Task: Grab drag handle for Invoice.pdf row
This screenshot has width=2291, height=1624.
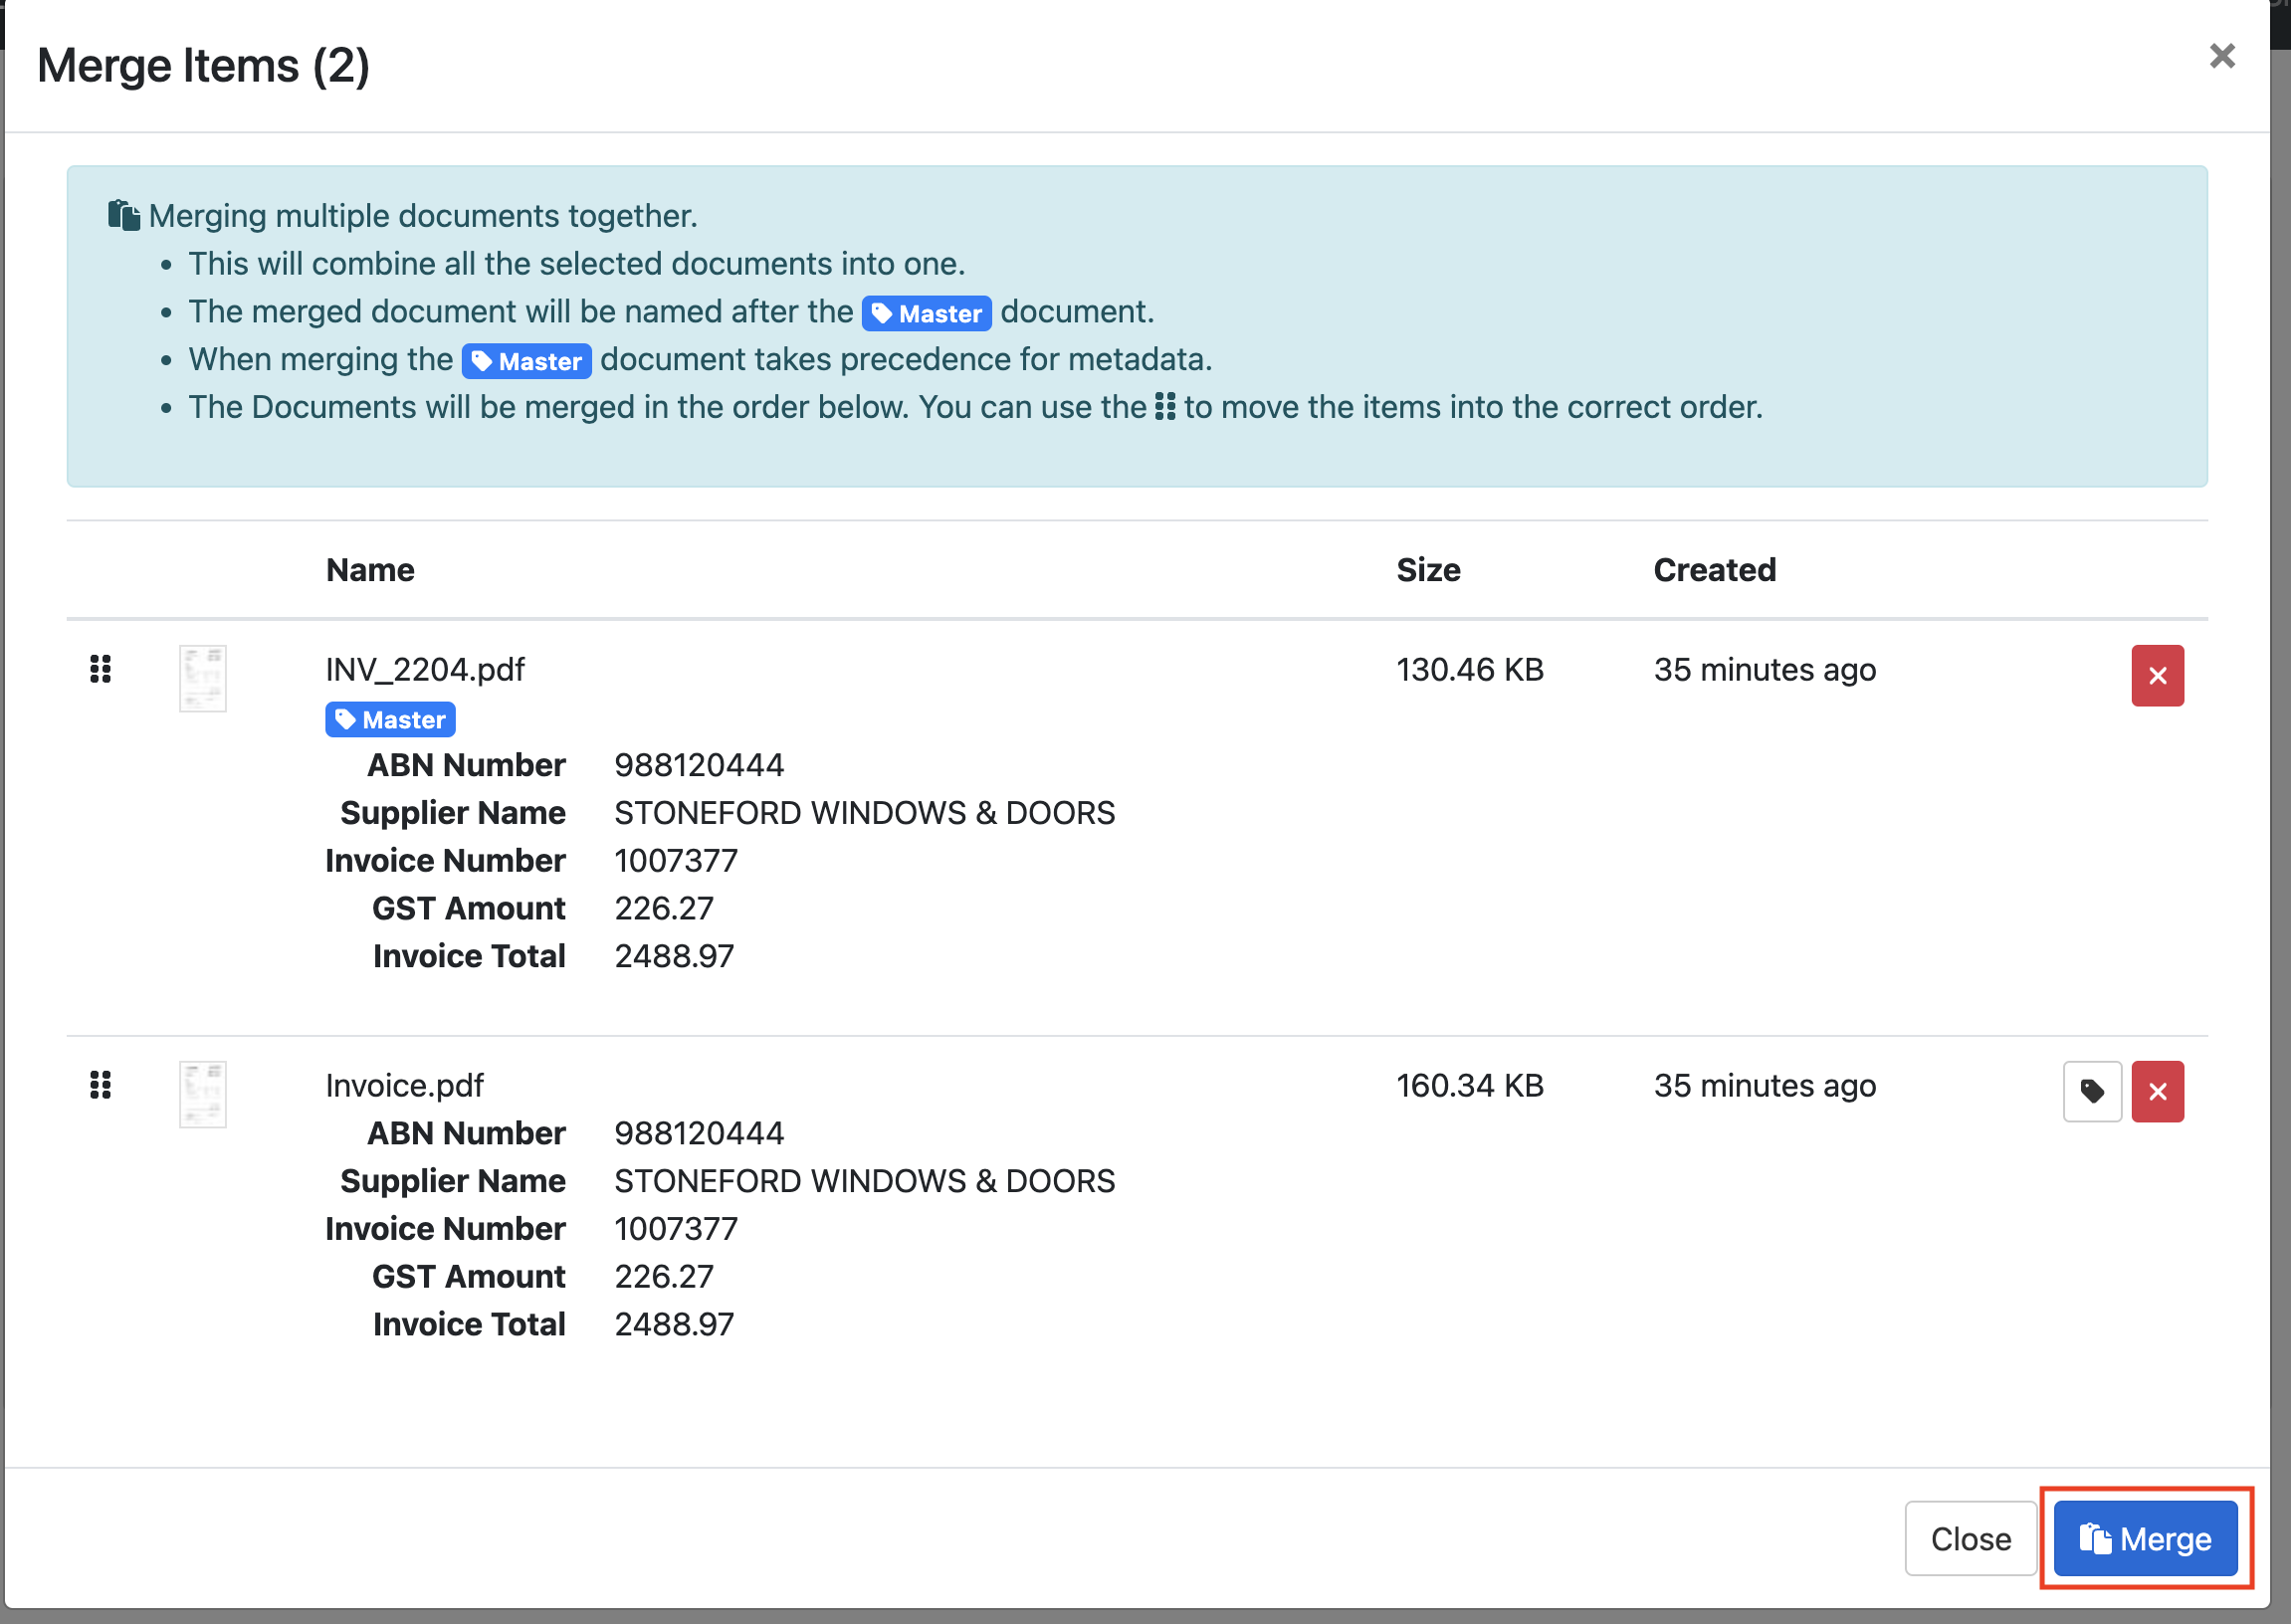Action: pos(100,1085)
